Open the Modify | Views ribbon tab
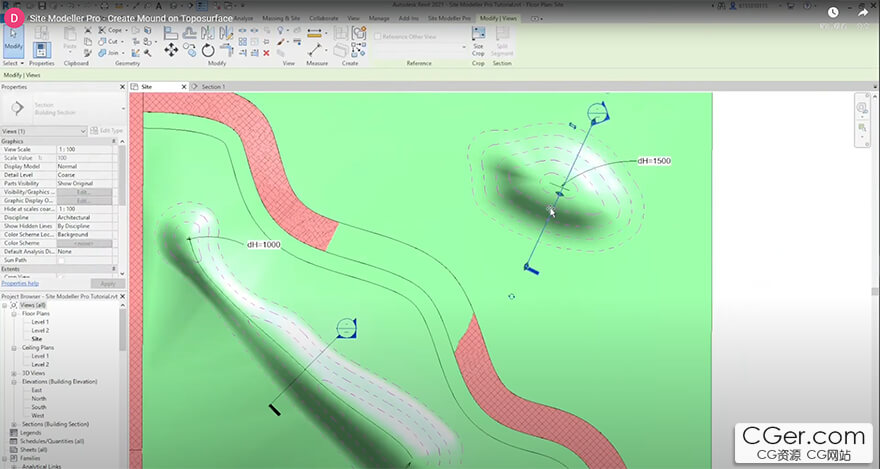880x469 pixels. point(498,19)
